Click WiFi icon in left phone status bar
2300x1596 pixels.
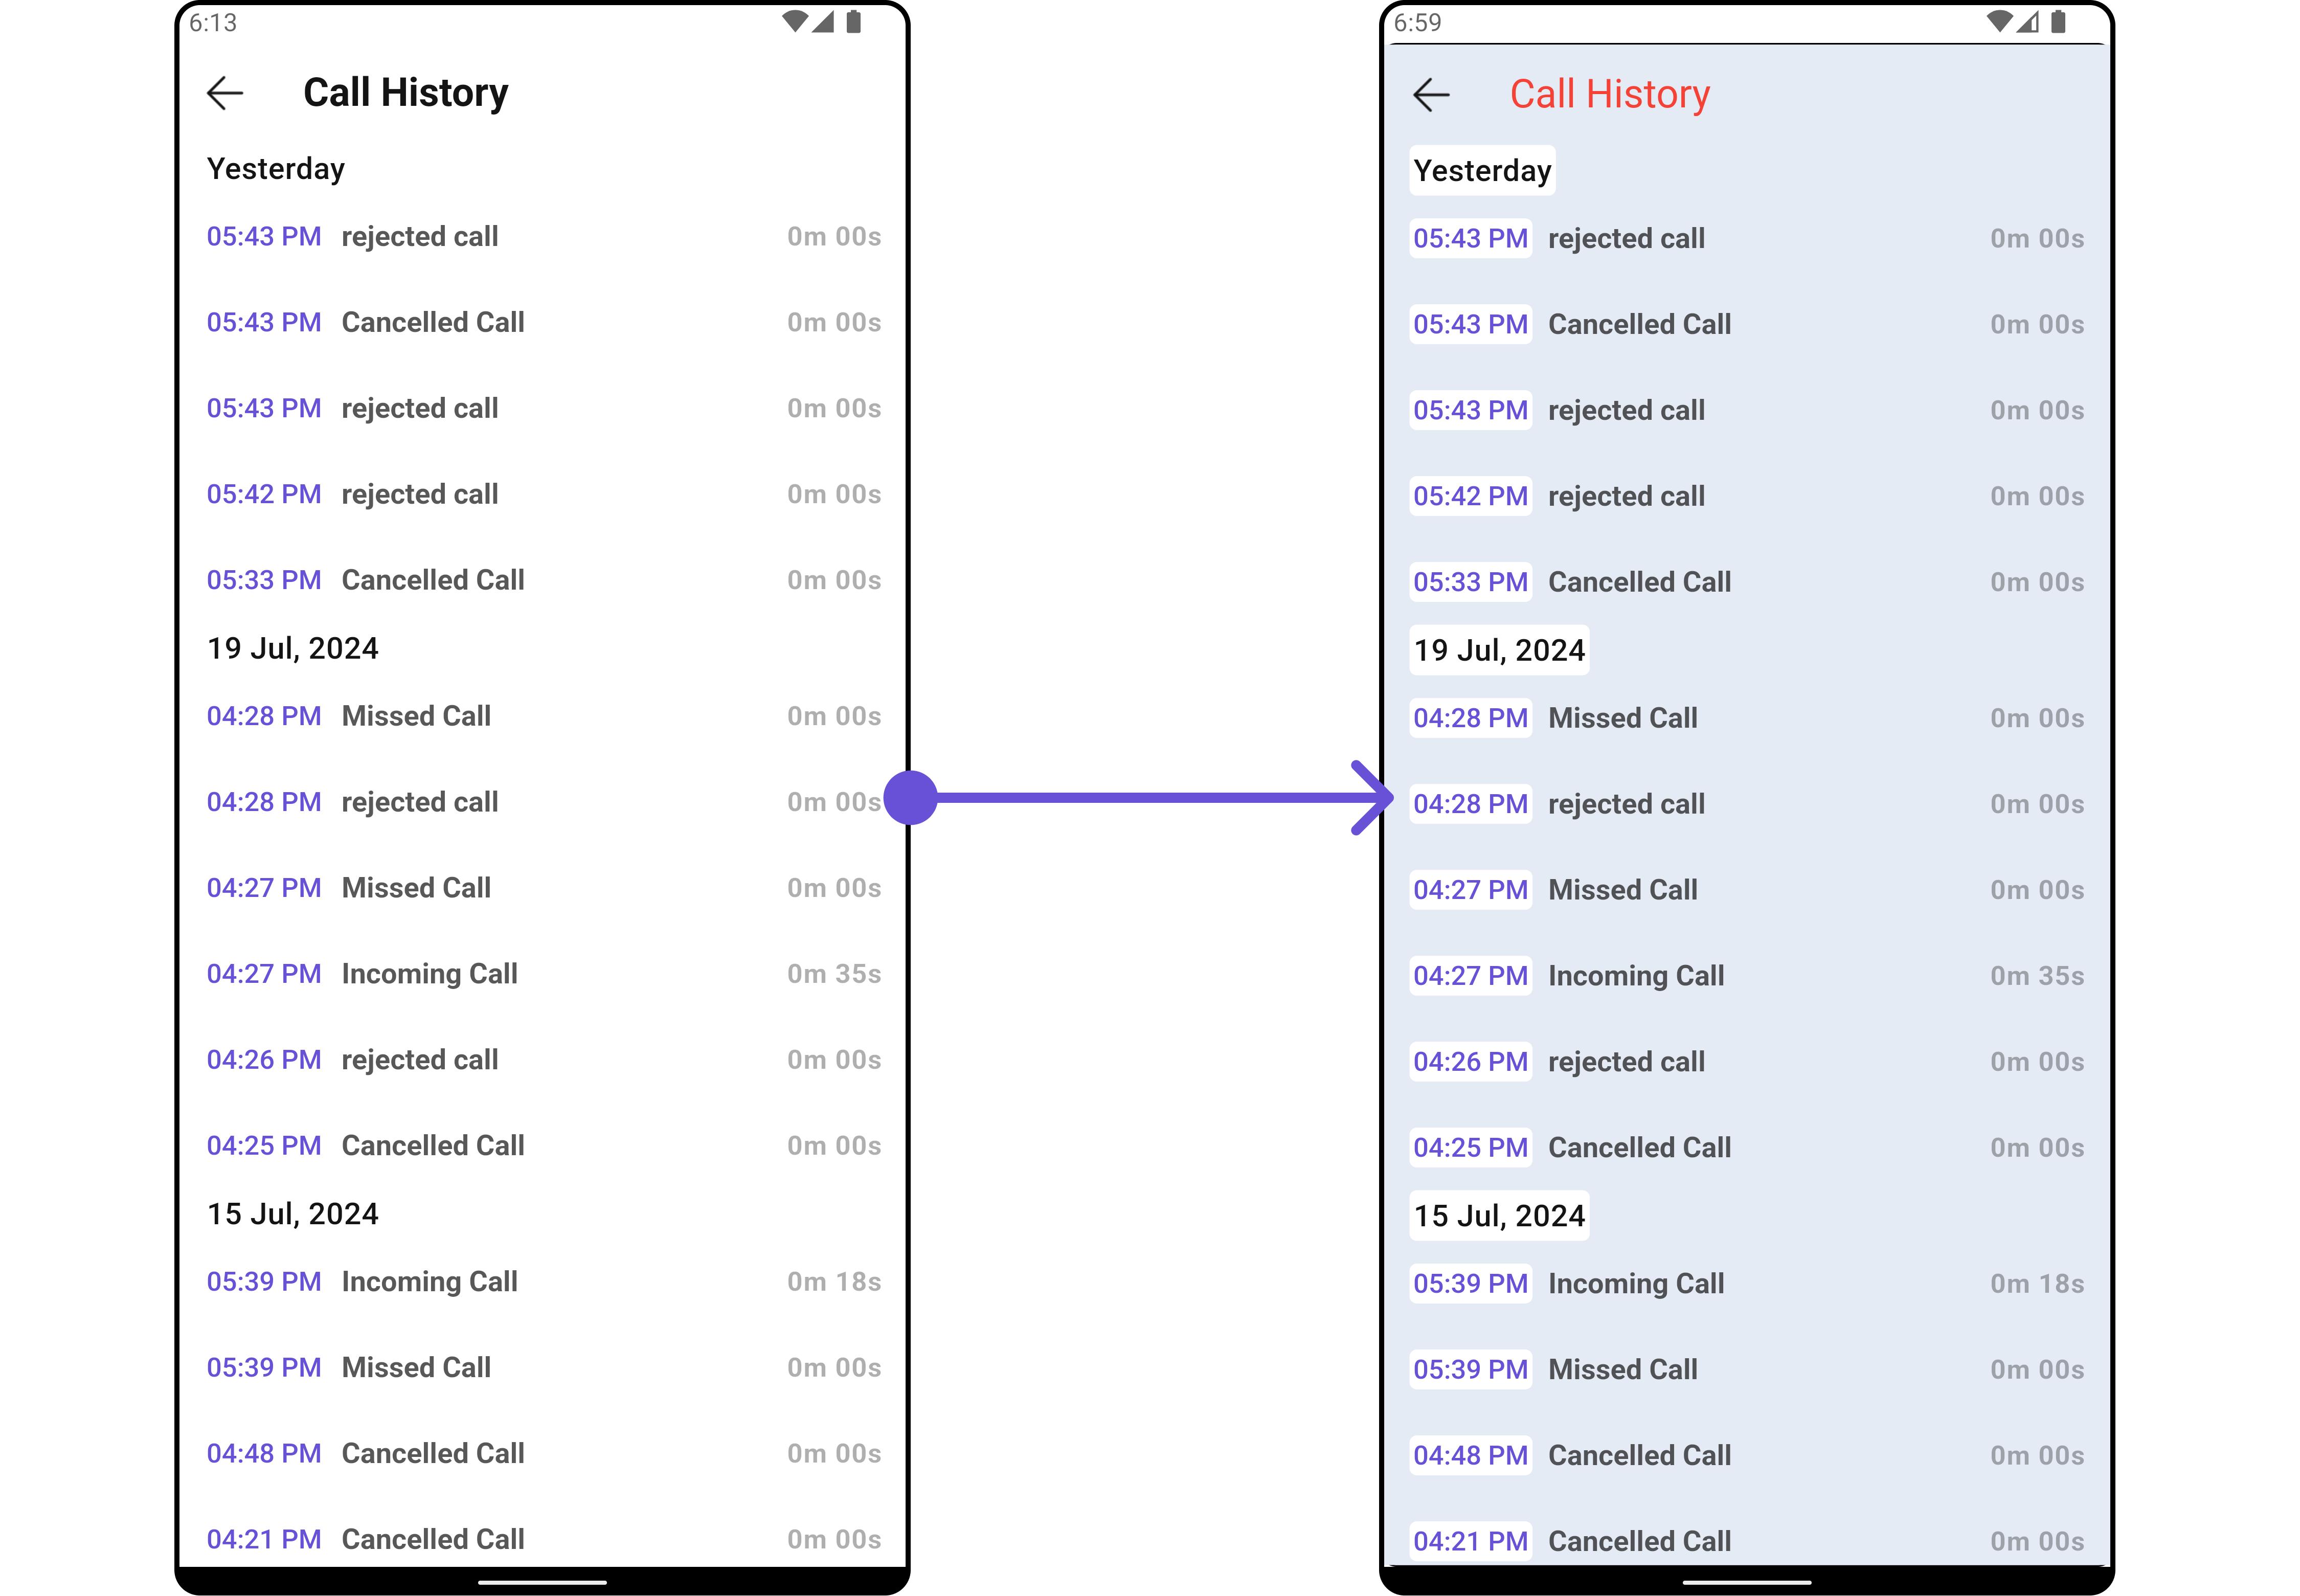point(794,22)
